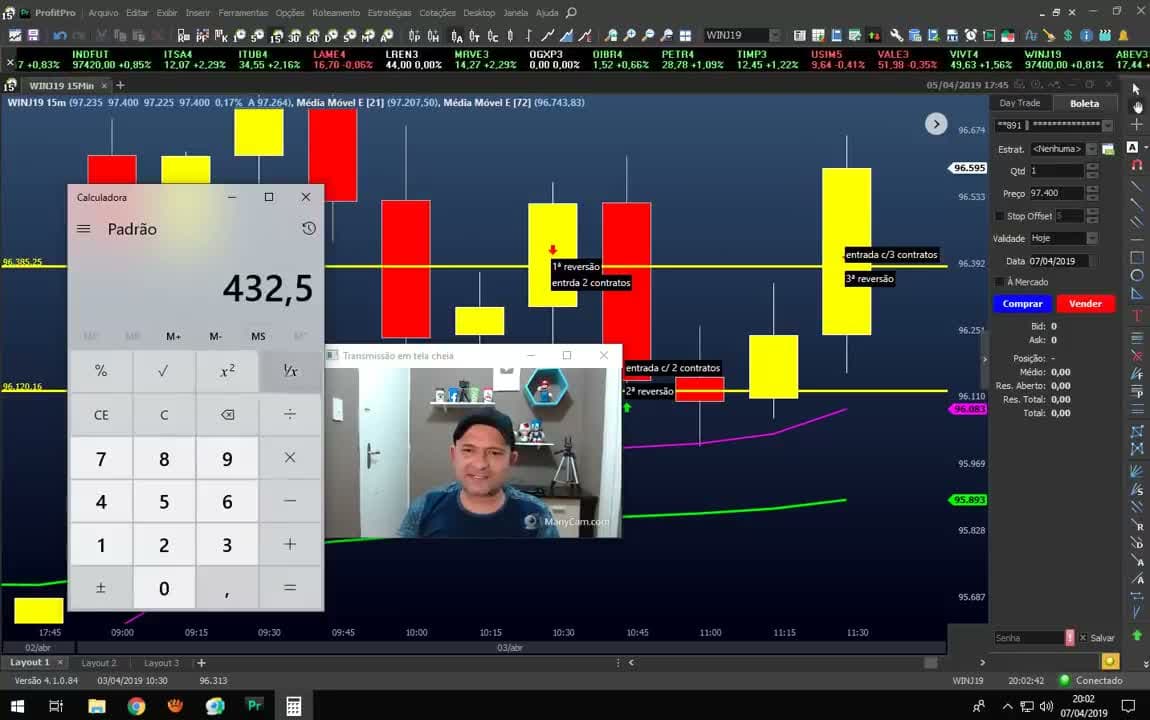
Task: Open the WINJ19 symbol dropdown in toolbar
Action: pyautogui.click(x=774, y=35)
